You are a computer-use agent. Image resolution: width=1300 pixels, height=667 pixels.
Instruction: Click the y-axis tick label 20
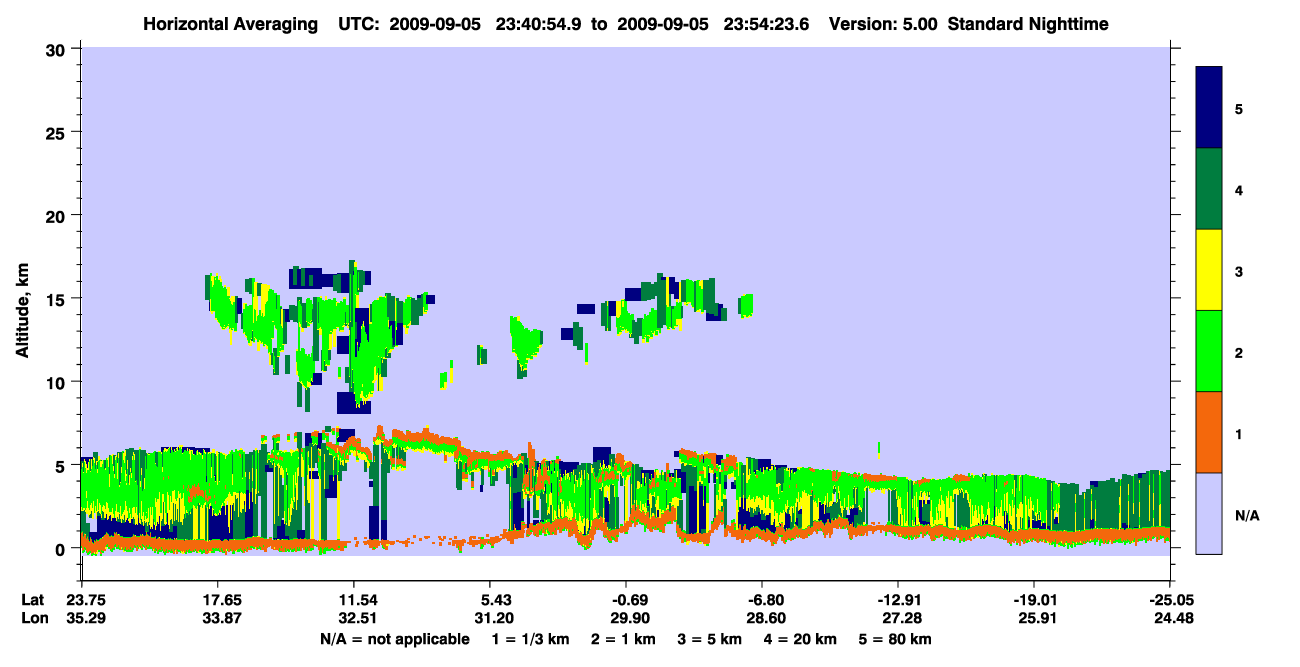click(58, 215)
